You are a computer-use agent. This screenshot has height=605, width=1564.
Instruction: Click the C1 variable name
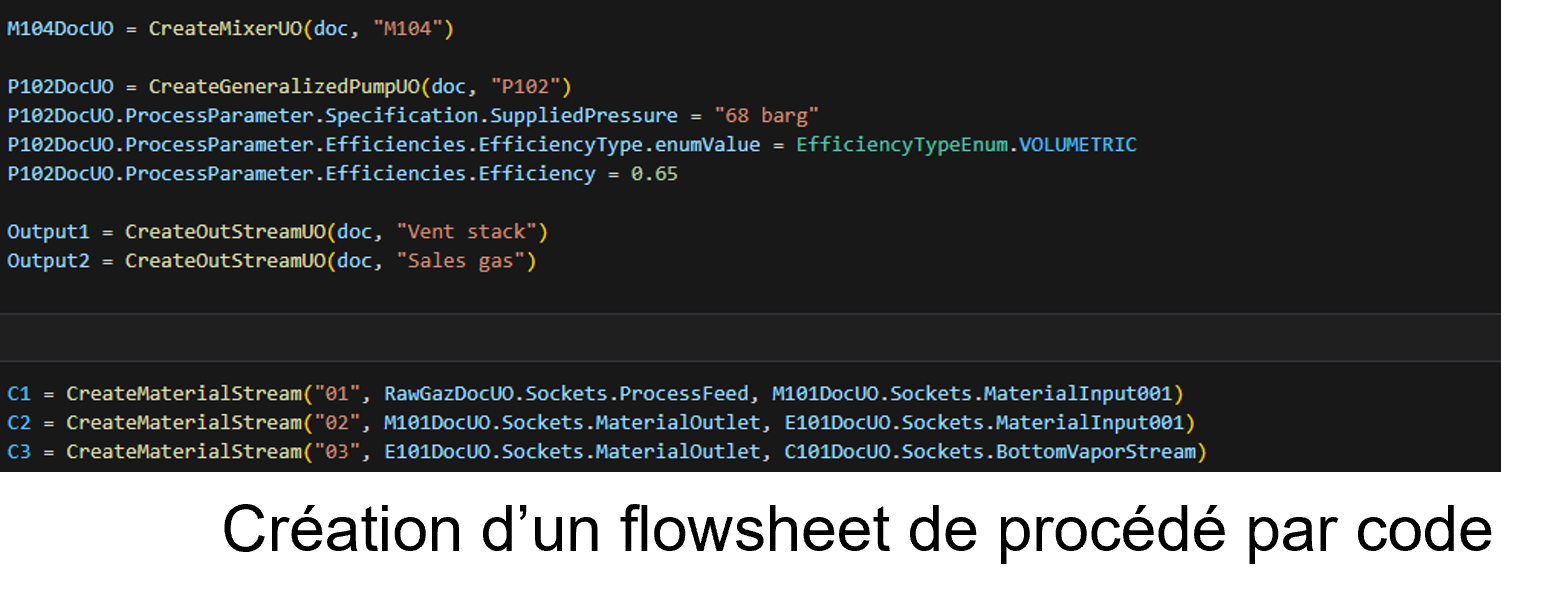point(19,394)
